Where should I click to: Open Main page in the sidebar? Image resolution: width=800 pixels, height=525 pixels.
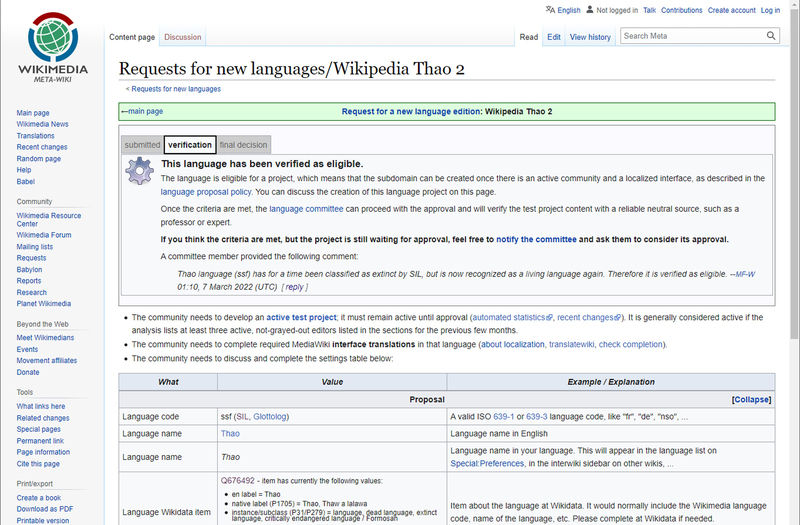click(33, 113)
